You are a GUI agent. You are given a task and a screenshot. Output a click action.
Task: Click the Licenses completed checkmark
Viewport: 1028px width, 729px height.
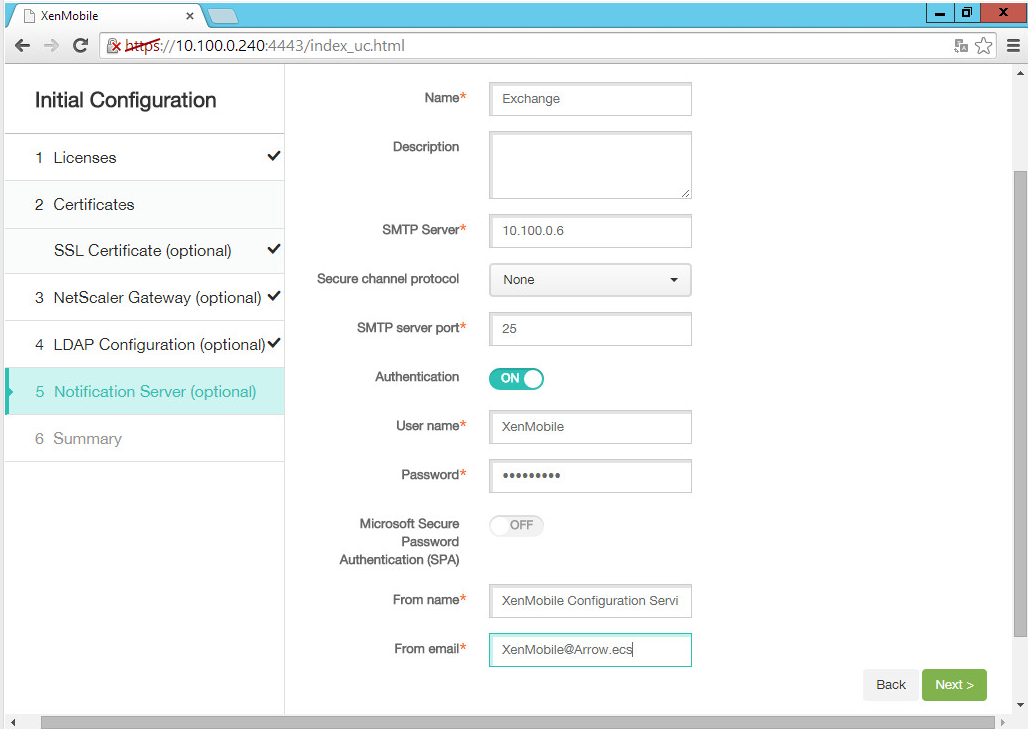[x=274, y=155]
